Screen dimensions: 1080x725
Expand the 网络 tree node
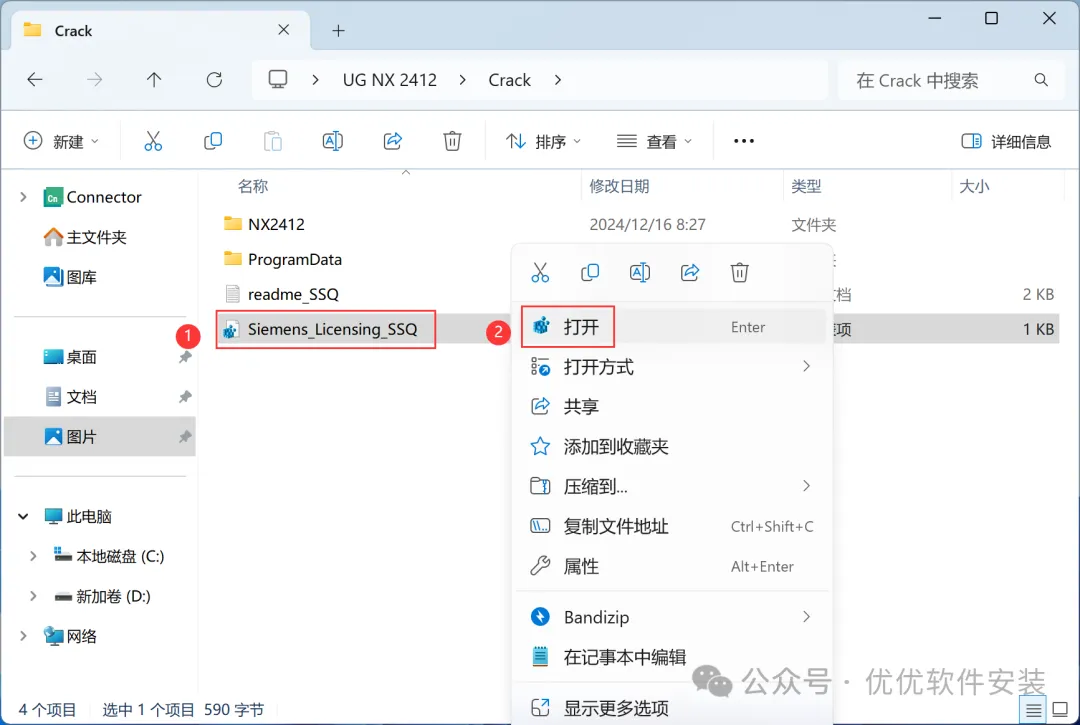23,636
